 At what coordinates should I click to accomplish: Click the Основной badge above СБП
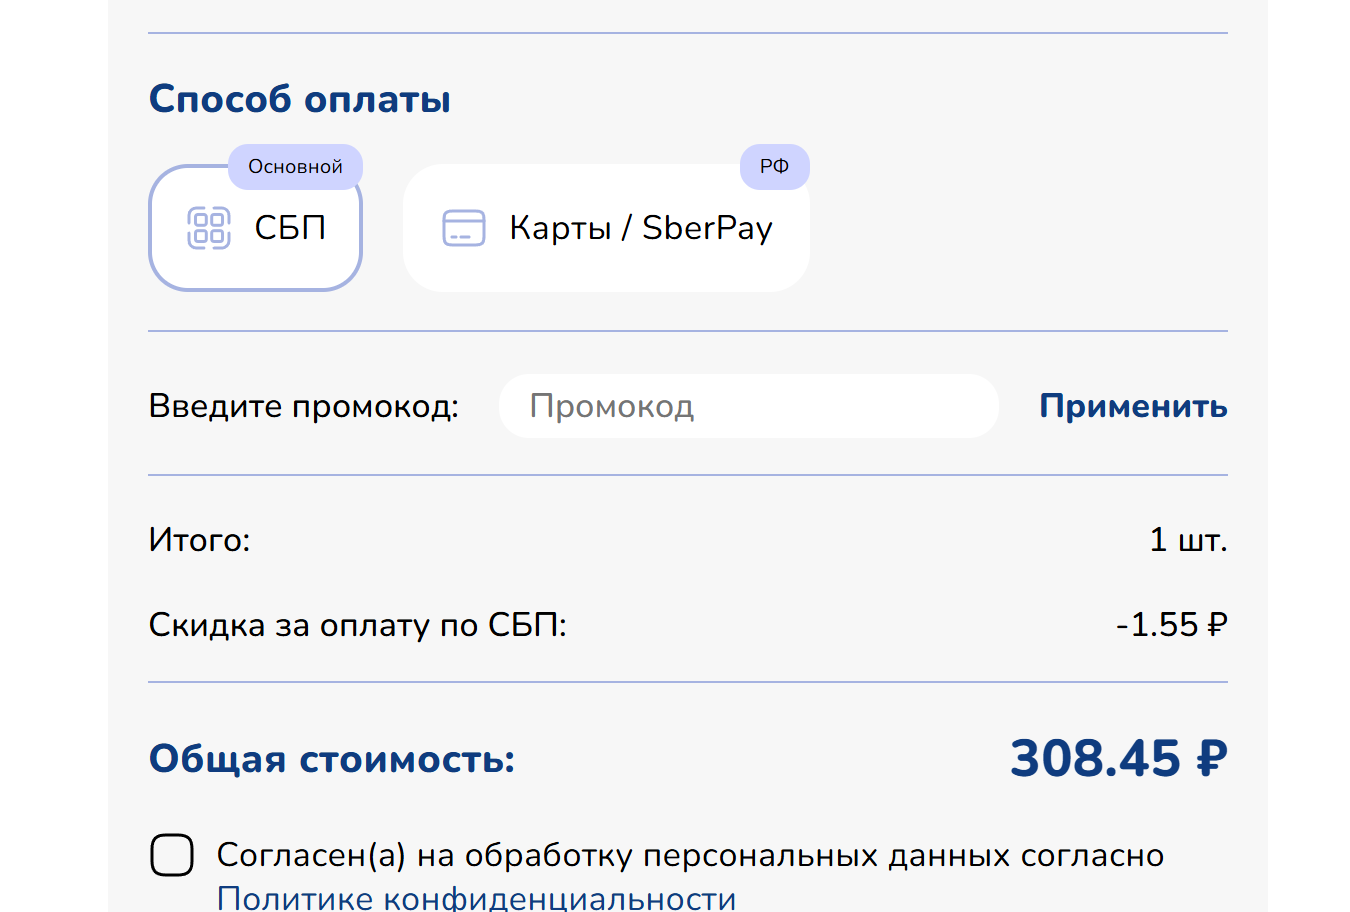[295, 167]
